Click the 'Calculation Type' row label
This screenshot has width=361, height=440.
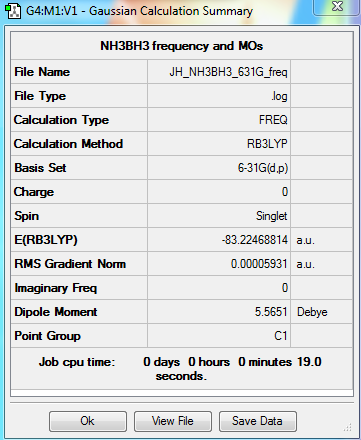(x=61, y=120)
